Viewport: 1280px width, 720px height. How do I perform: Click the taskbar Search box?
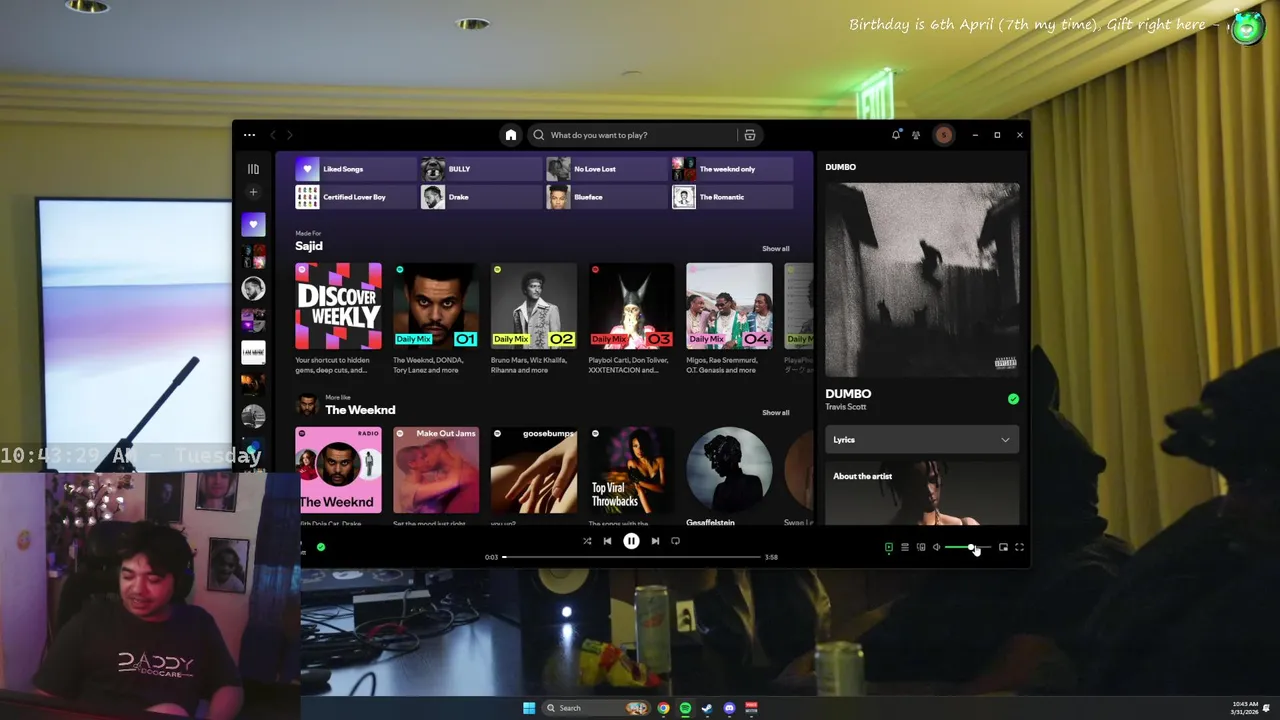pos(596,708)
